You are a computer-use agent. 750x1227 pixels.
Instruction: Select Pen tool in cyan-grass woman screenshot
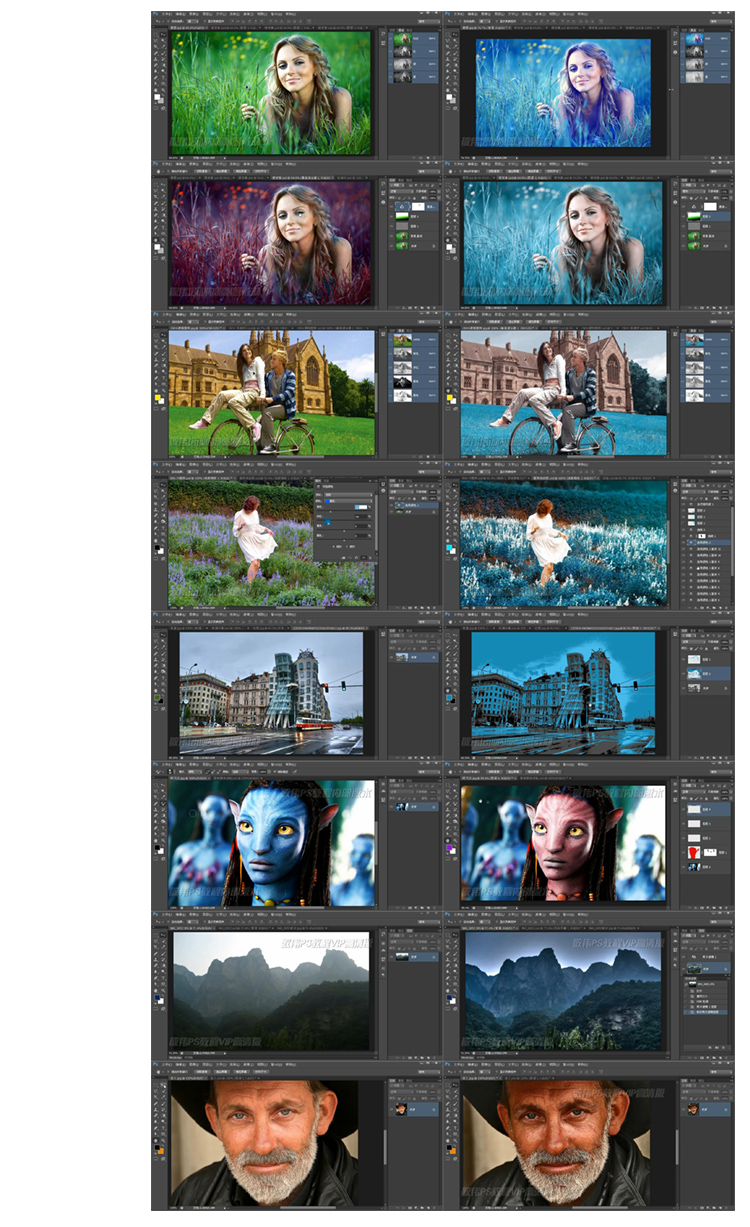pos(446,227)
